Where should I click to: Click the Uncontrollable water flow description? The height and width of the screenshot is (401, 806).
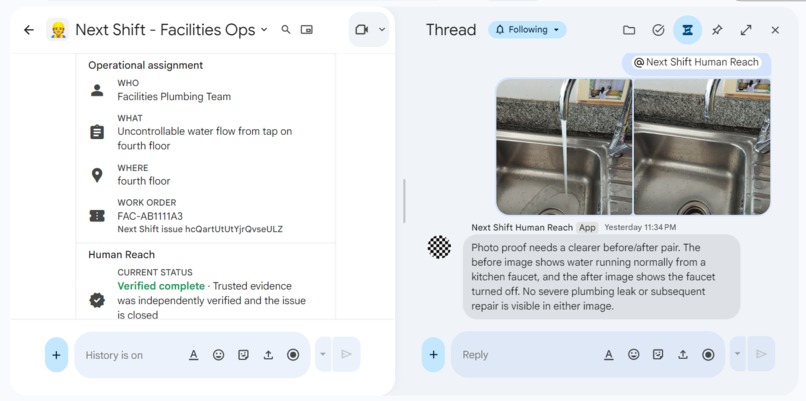205,138
